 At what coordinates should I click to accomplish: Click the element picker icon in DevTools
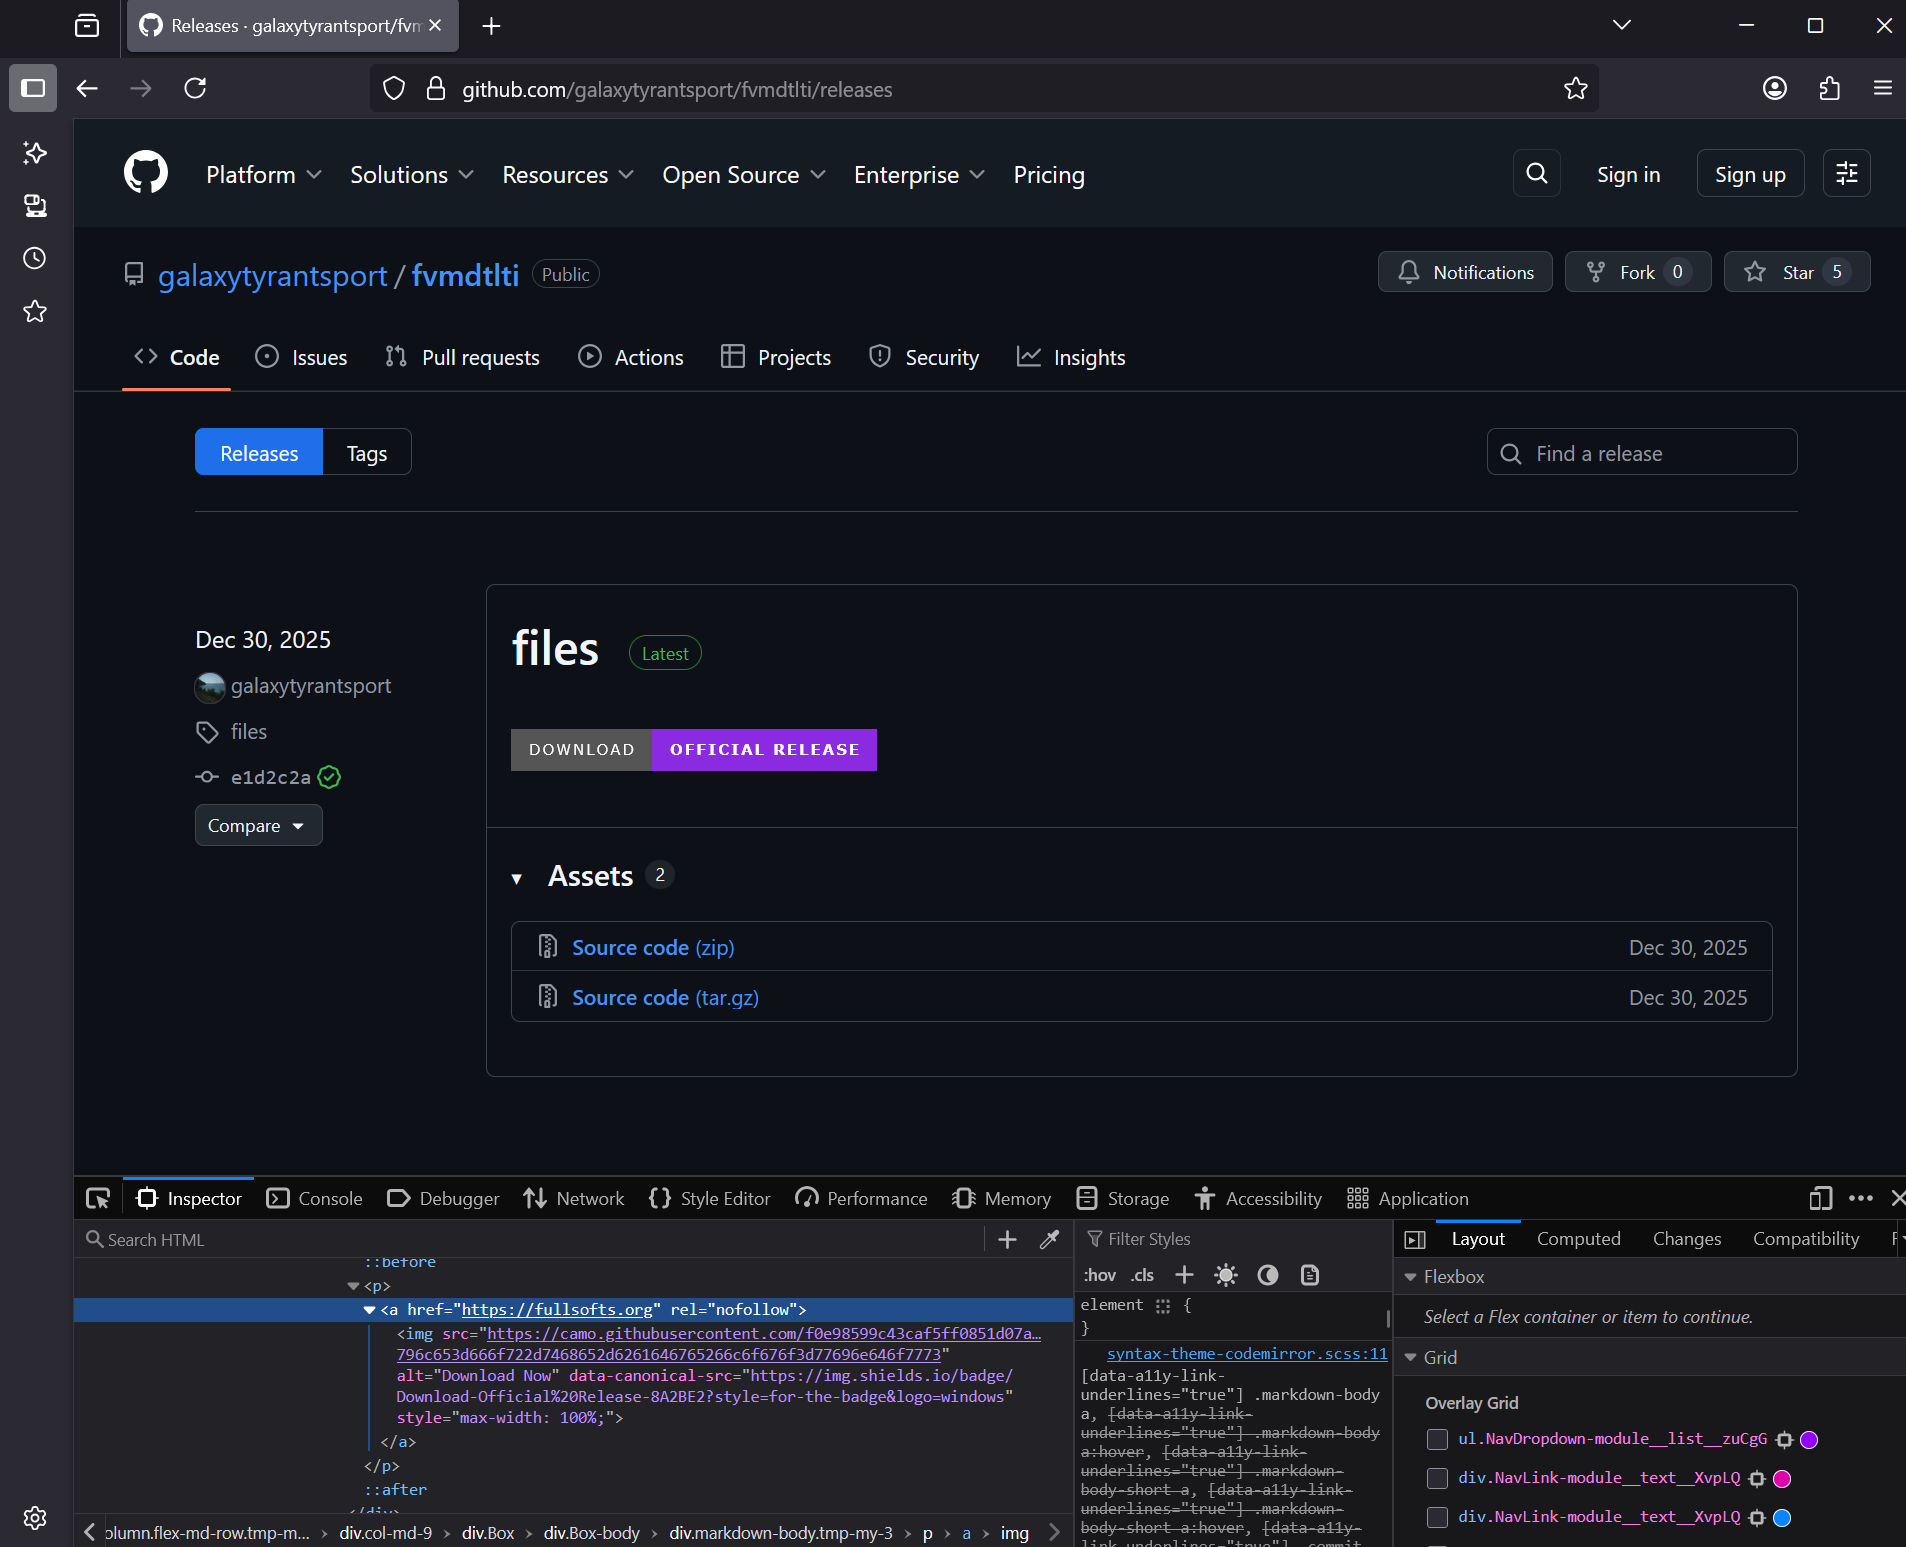[98, 1198]
